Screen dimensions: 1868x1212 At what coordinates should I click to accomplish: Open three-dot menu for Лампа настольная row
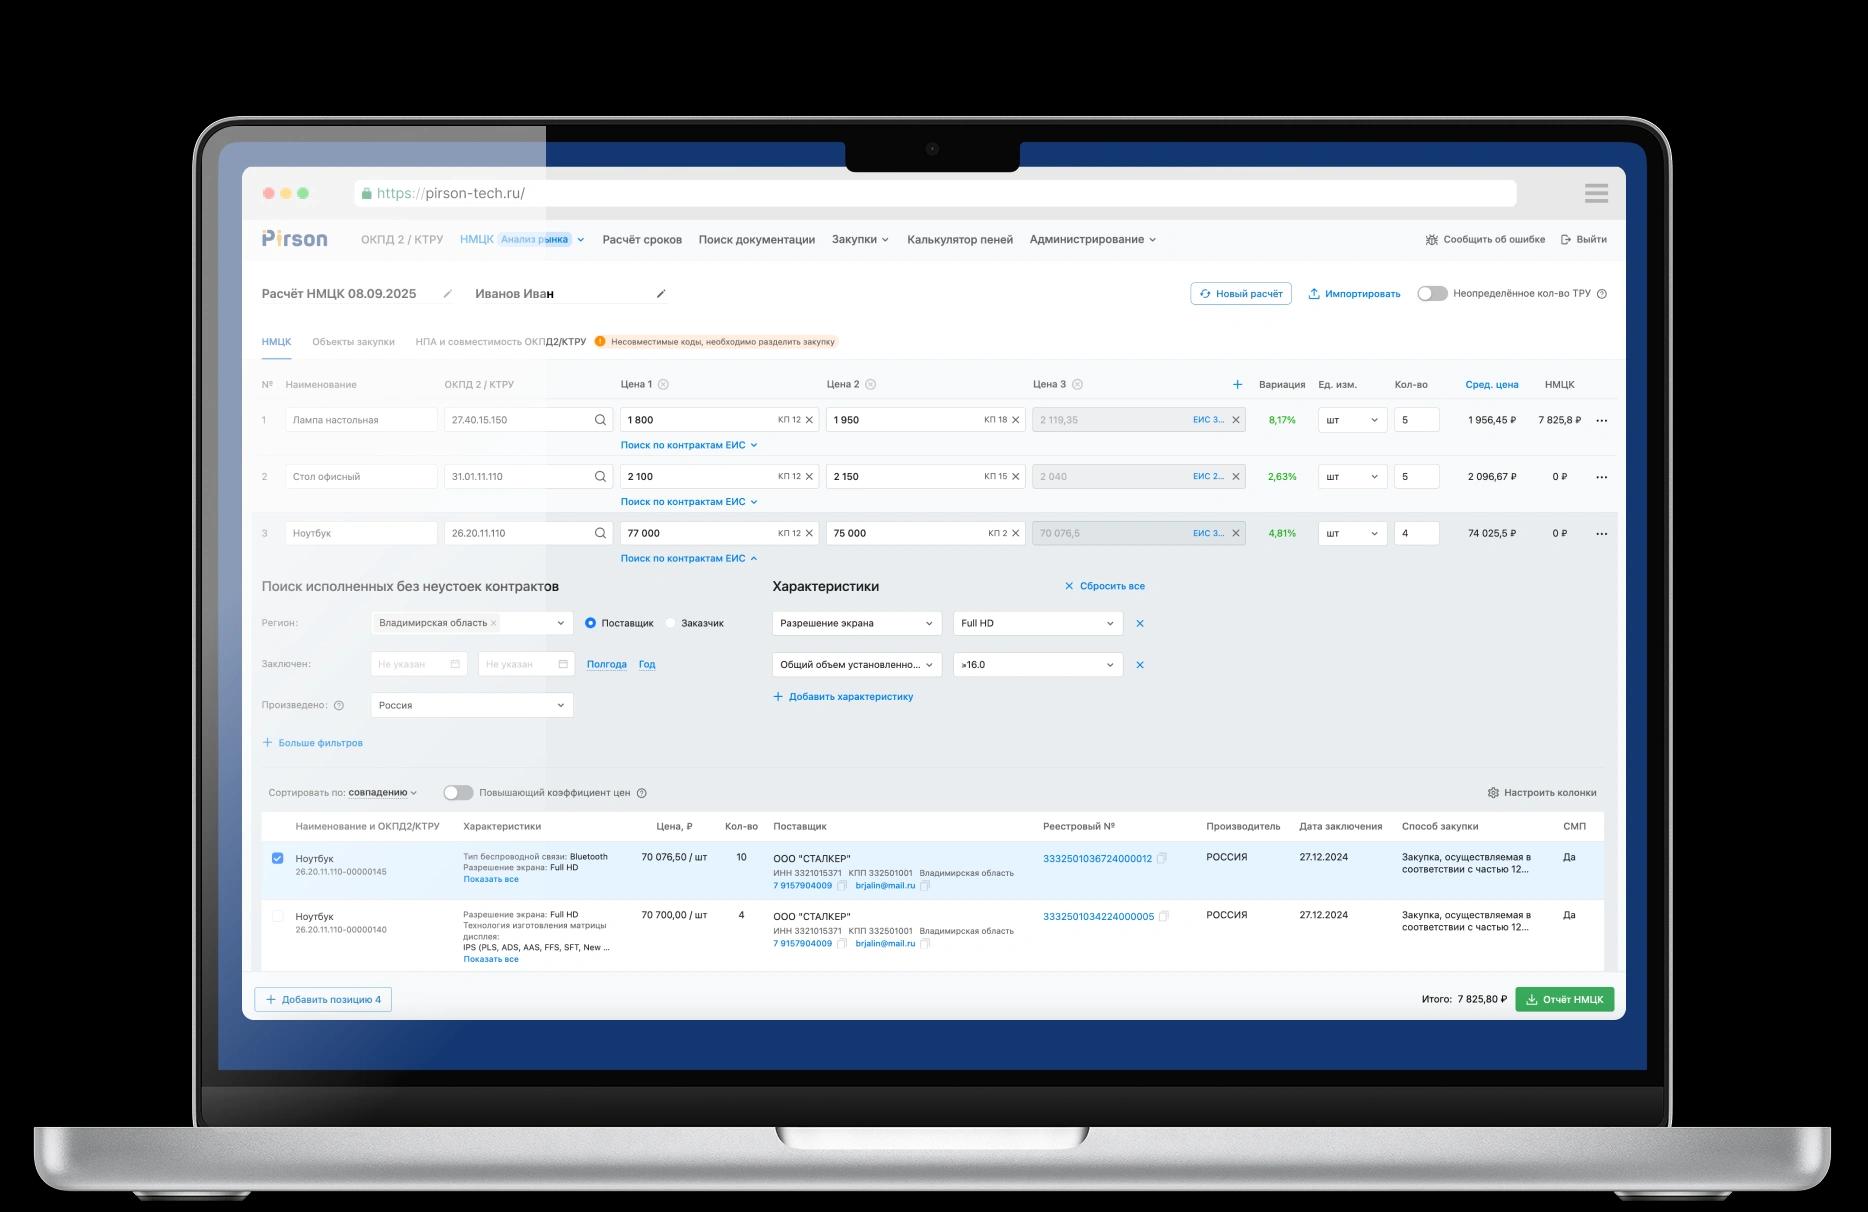pos(1601,420)
